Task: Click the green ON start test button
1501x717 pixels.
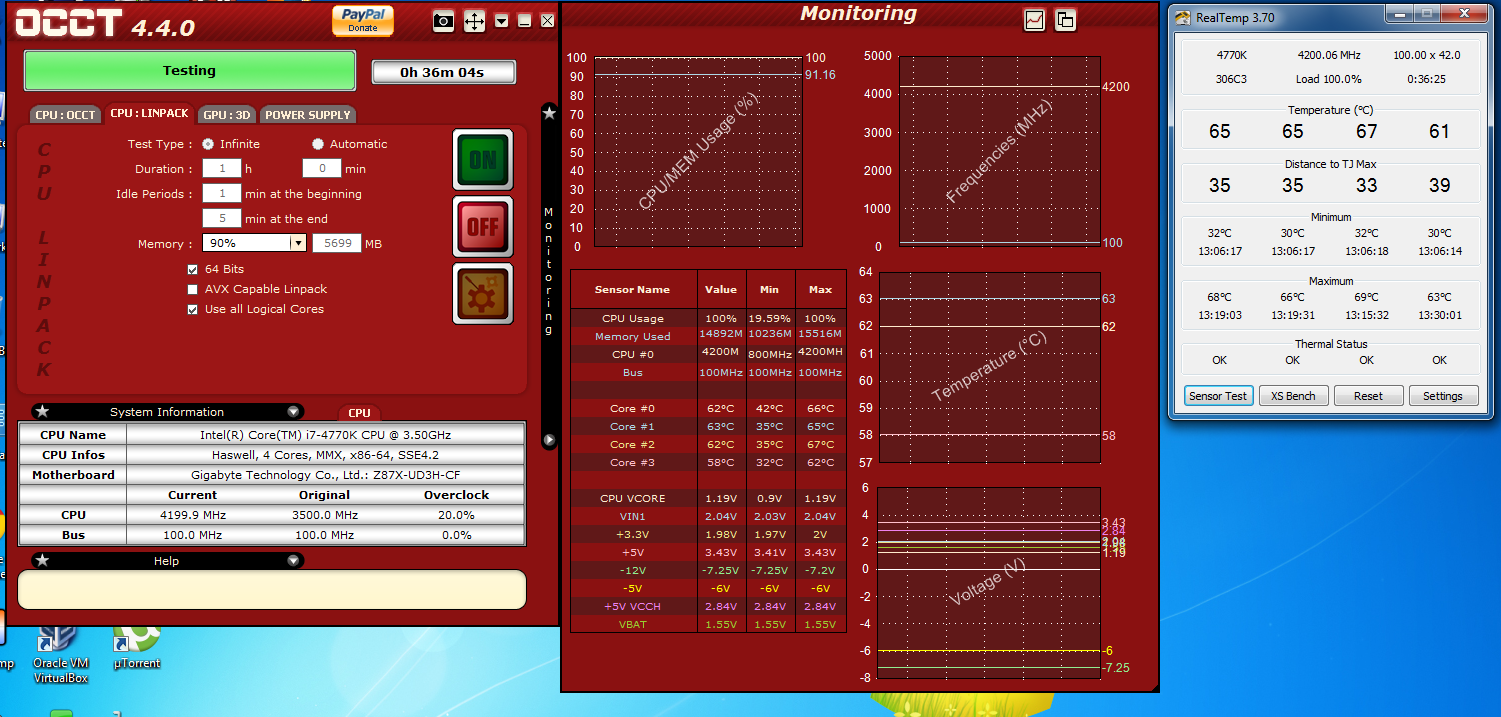Action: coord(483,159)
